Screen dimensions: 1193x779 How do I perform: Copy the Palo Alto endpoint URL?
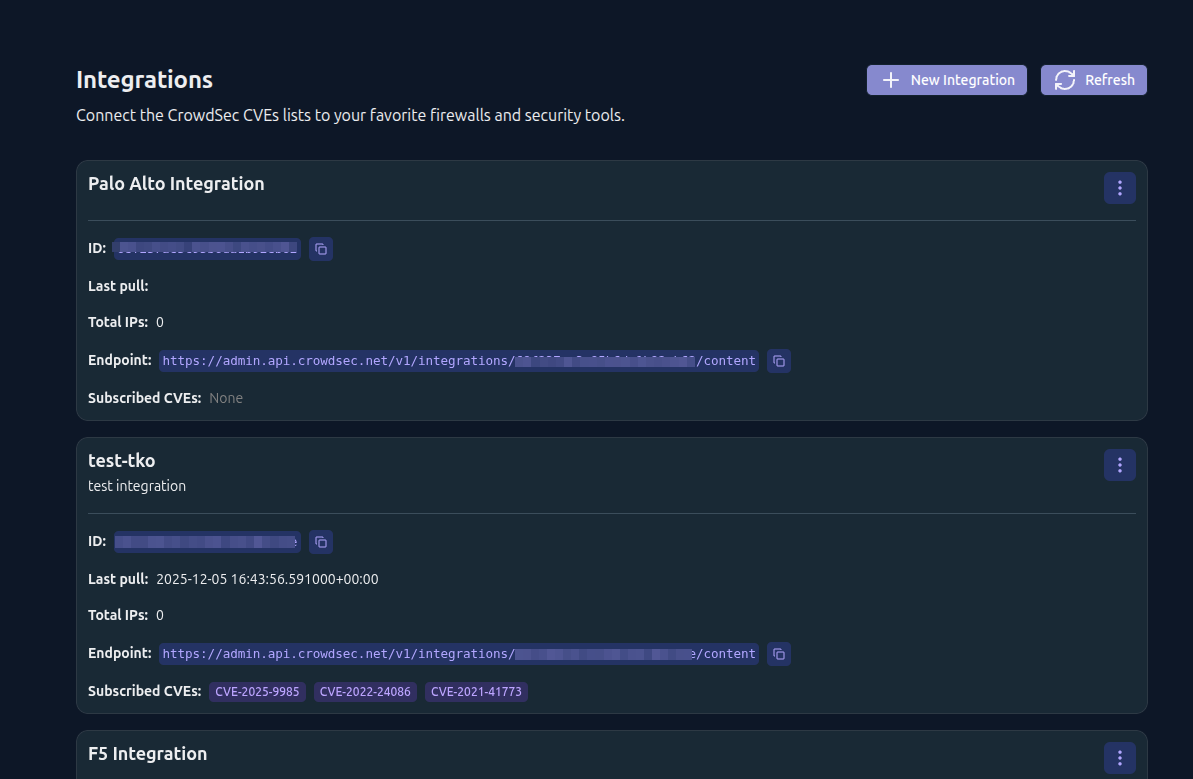[x=778, y=360]
